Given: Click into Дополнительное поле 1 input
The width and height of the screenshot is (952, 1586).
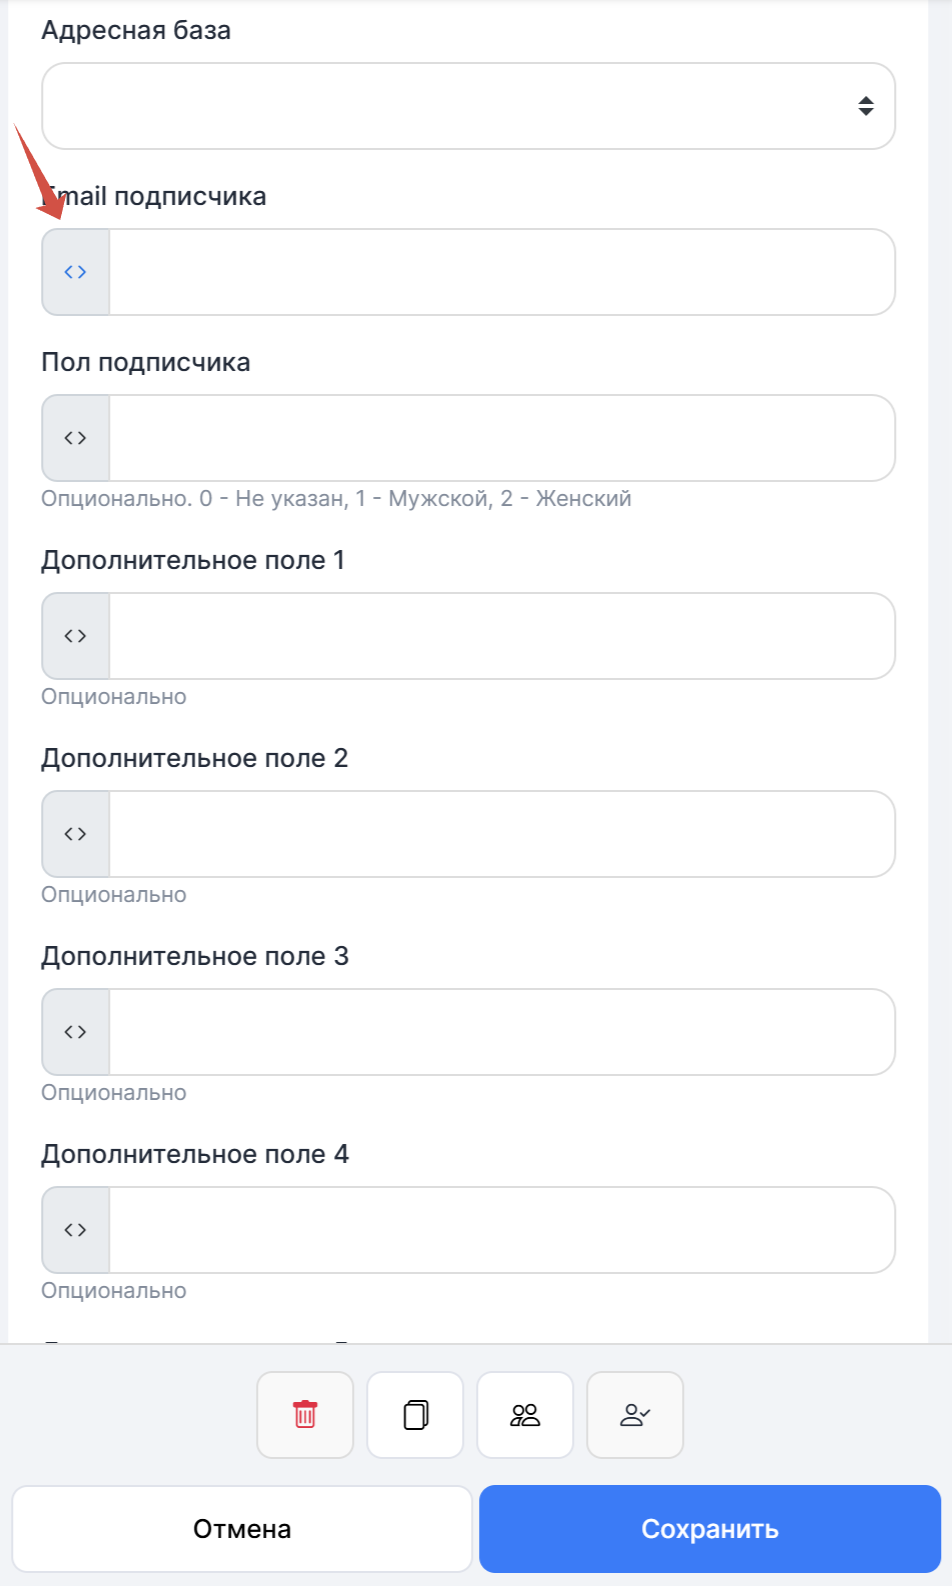Looking at the screenshot, I should [x=500, y=636].
